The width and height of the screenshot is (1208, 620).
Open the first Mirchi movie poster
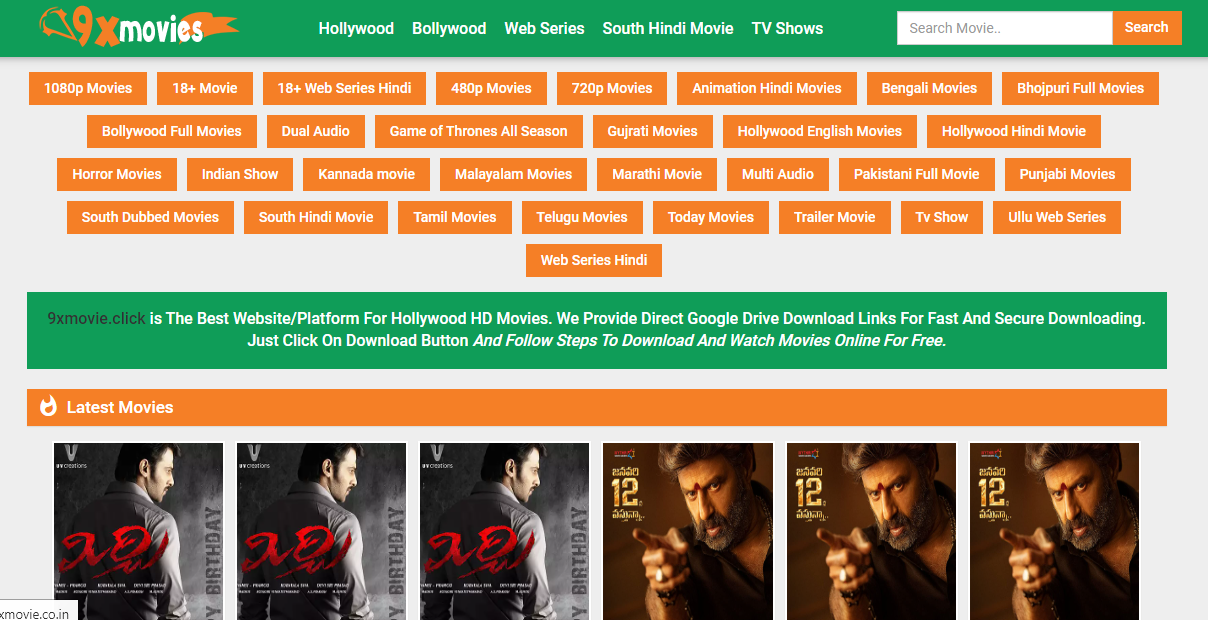[138, 530]
